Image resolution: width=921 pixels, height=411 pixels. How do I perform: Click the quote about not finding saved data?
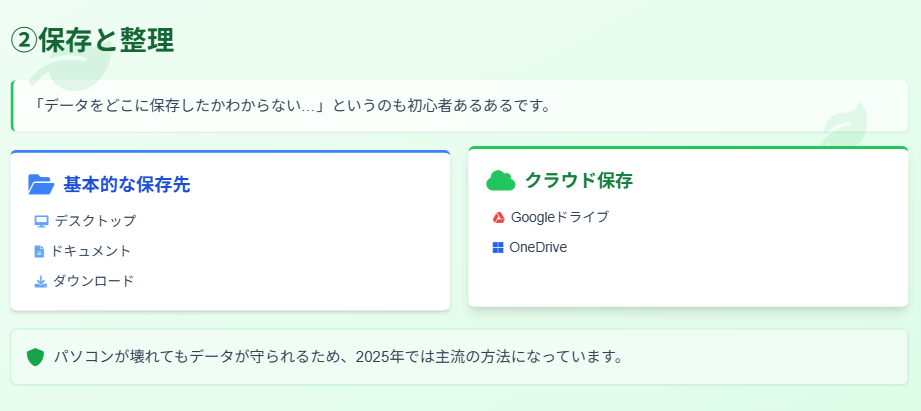[x=291, y=105]
